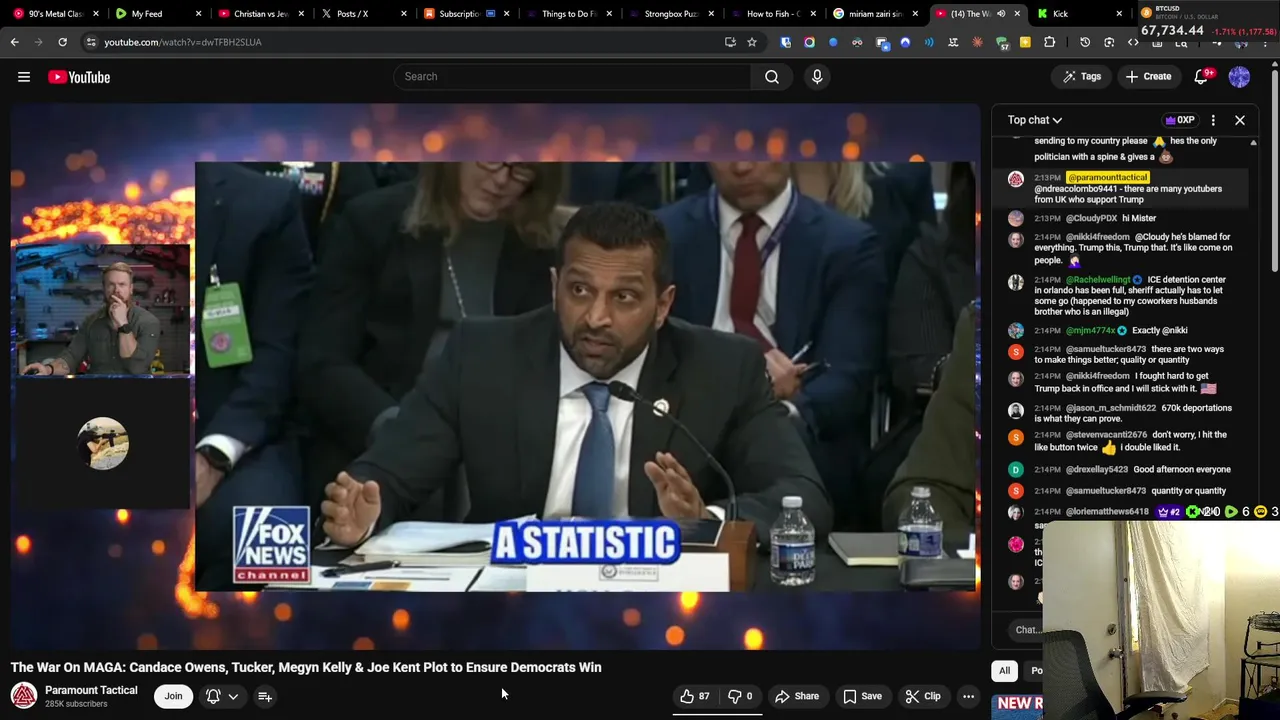The height and width of the screenshot is (720, 1280).
Task: Share the video
Action: tap(797, 696)
